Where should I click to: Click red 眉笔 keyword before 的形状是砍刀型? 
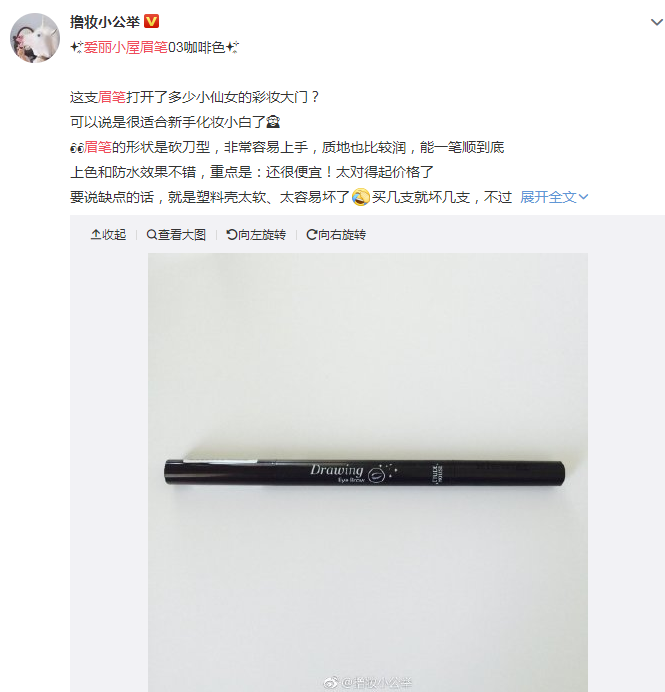(x=98, y=147)
